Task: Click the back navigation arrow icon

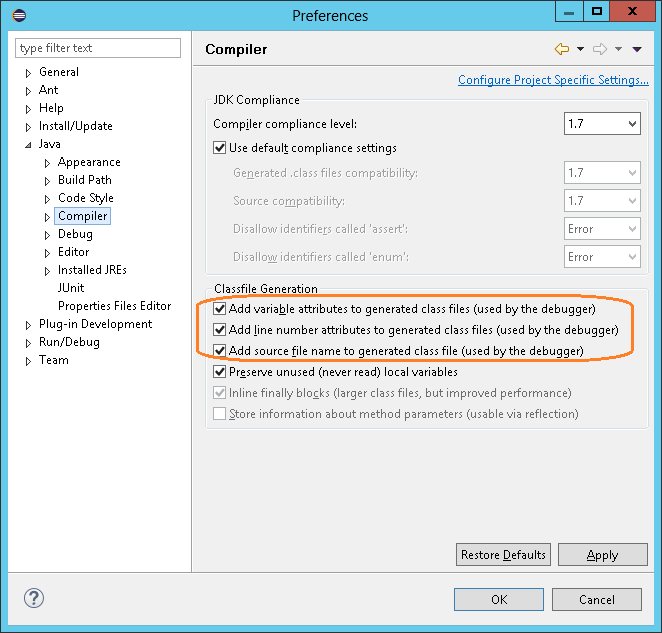Action: (x=562, y=49)
